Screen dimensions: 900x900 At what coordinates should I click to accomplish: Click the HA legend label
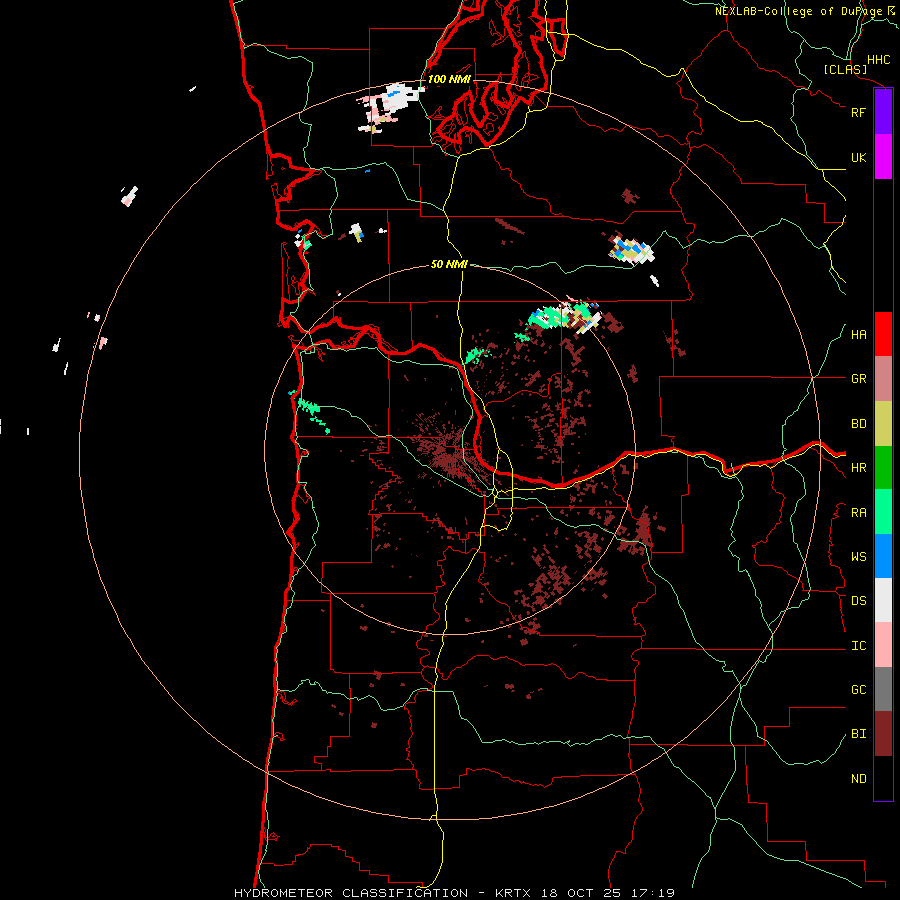point(858,335)
